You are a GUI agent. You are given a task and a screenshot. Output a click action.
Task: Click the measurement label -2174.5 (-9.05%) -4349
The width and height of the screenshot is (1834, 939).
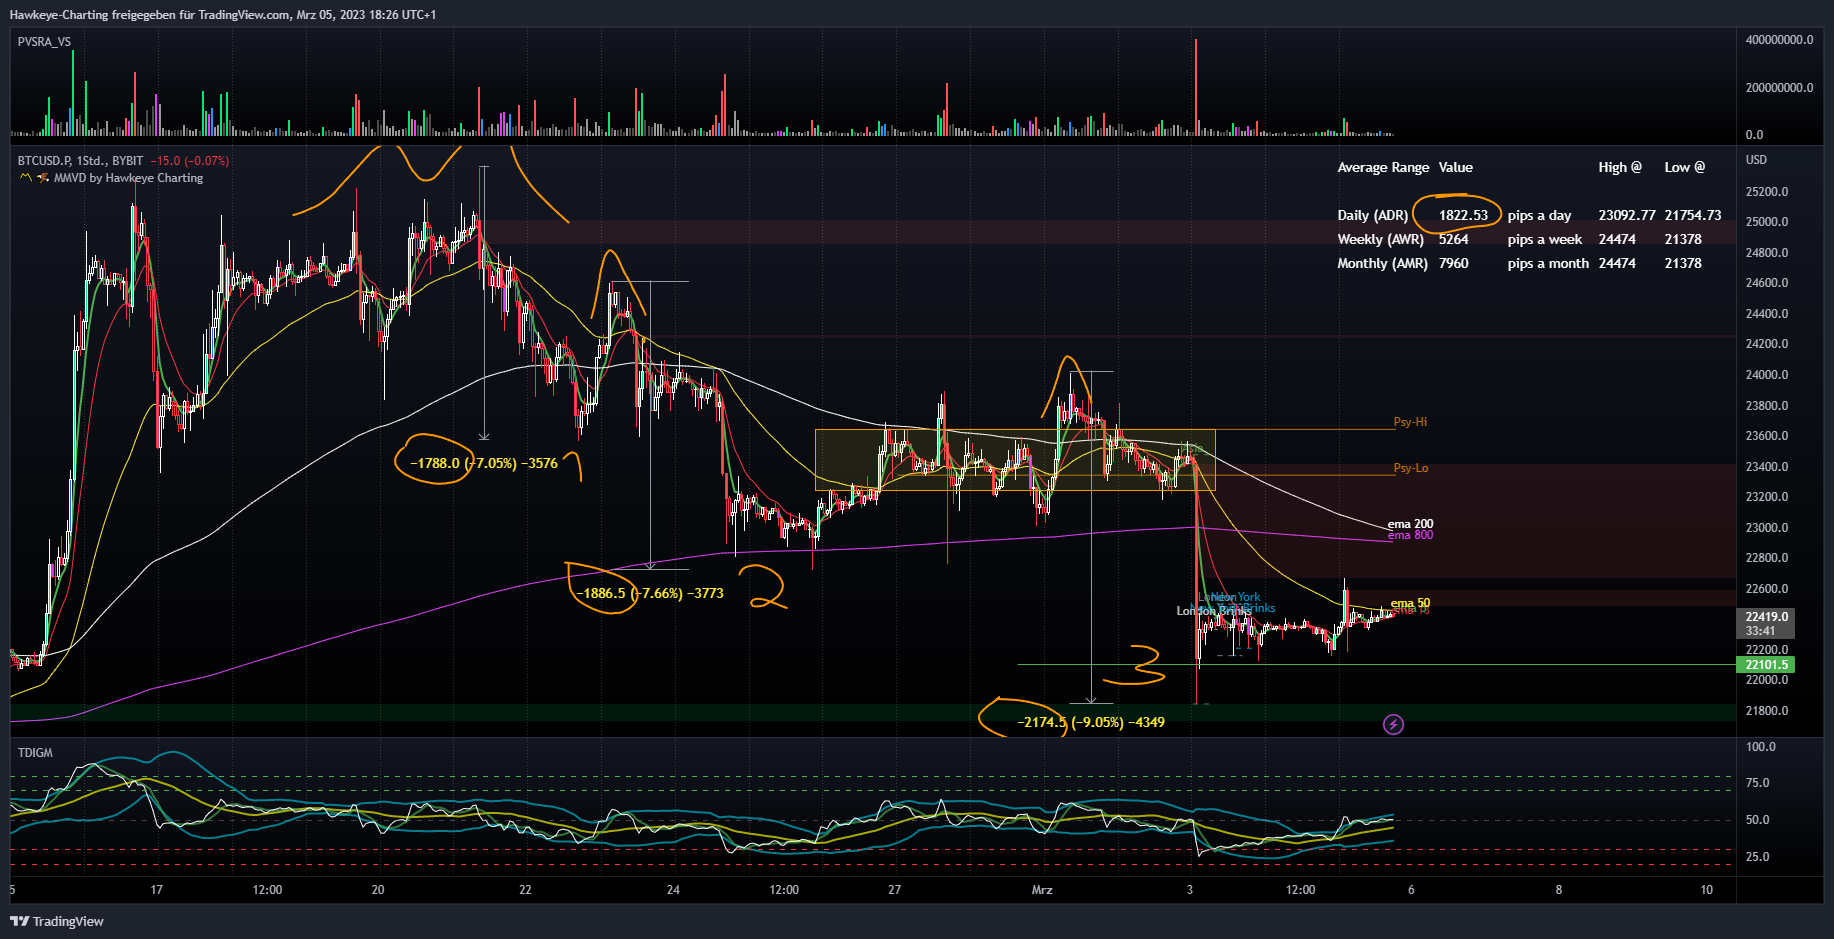[x=1090, y=722]
